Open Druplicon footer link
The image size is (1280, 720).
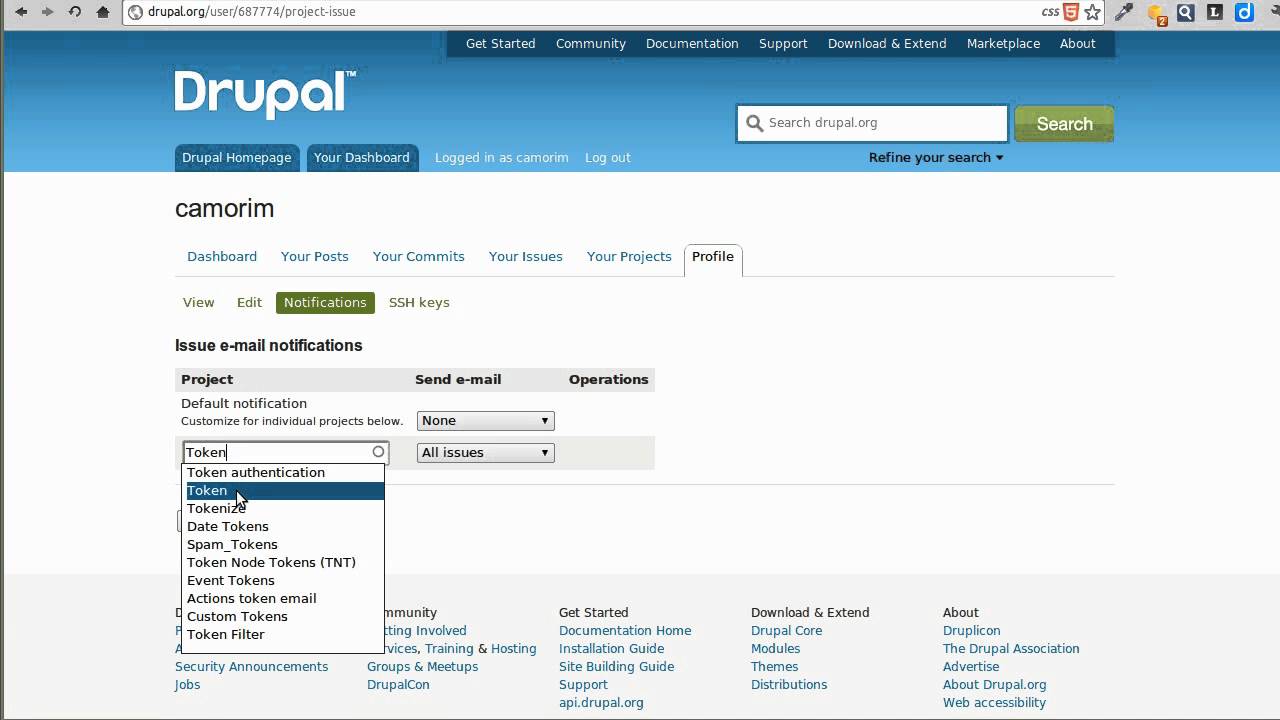[971, 631]
